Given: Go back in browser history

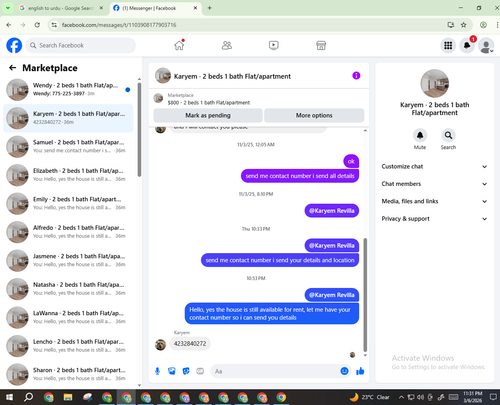Looking at the screenshot, I should (9, 25).
